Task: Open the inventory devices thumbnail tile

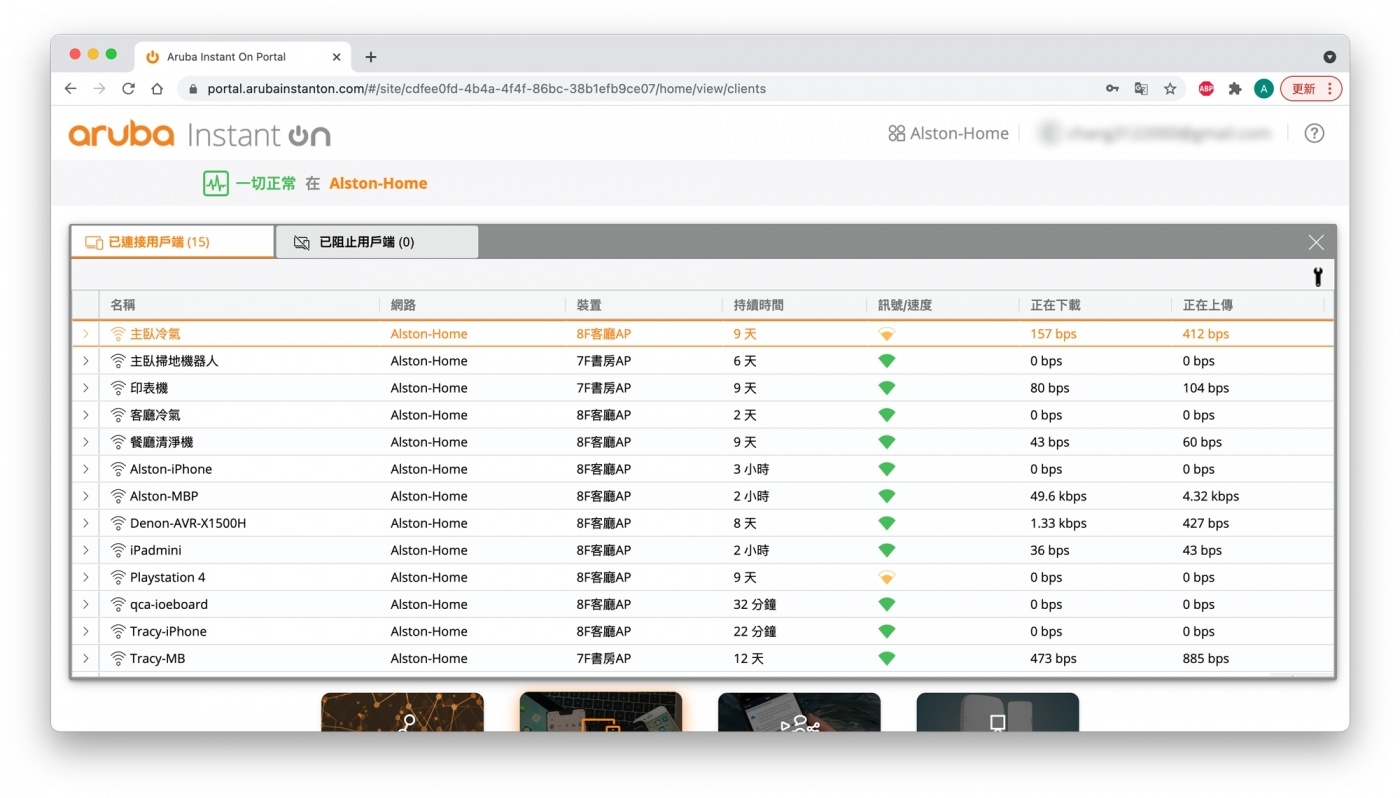Action: pos(997,712)
